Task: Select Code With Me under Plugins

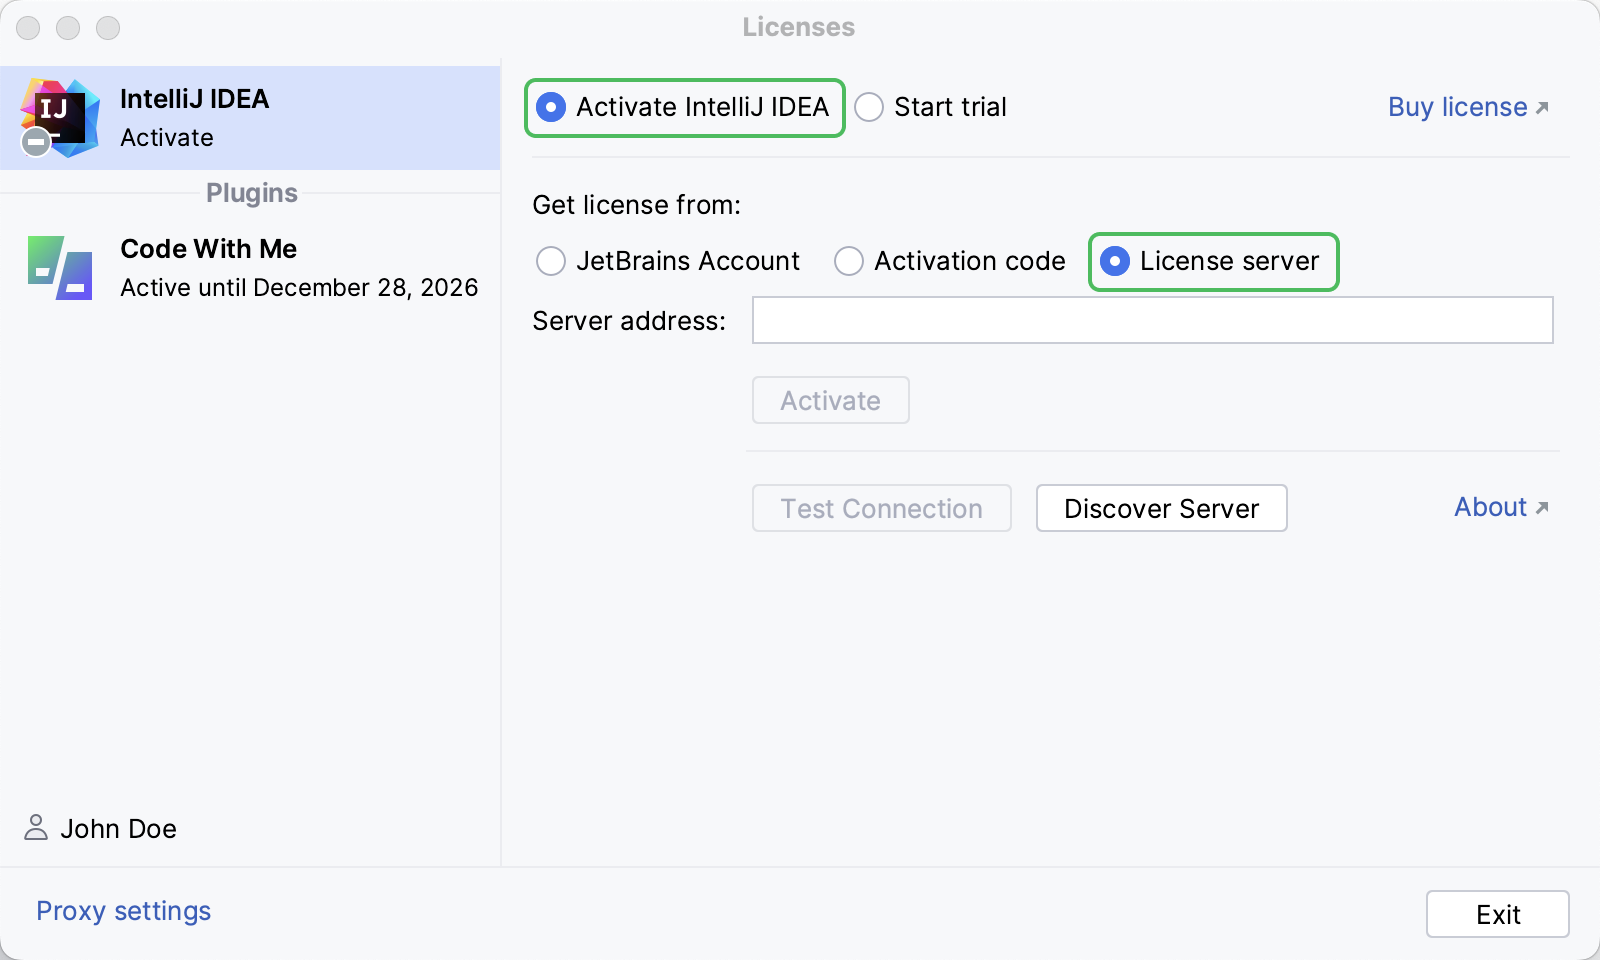Action: point(250,267)
